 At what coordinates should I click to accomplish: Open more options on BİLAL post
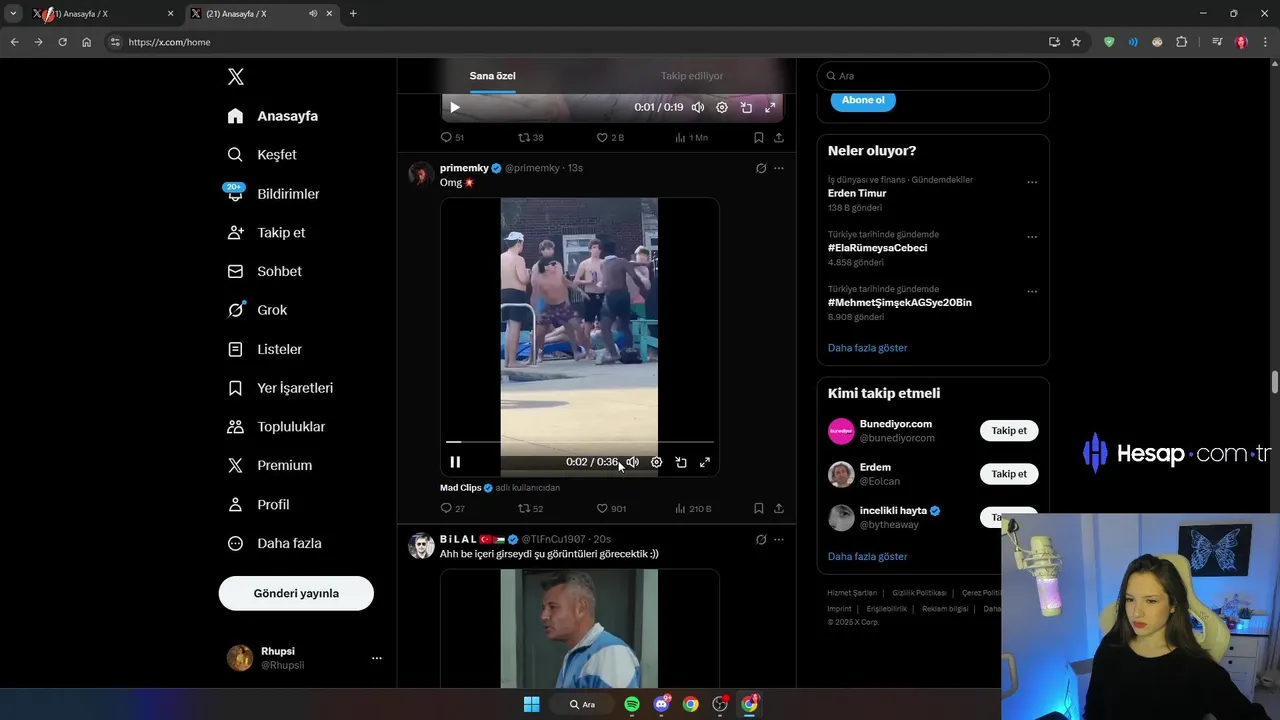click(x=779, y=539)
